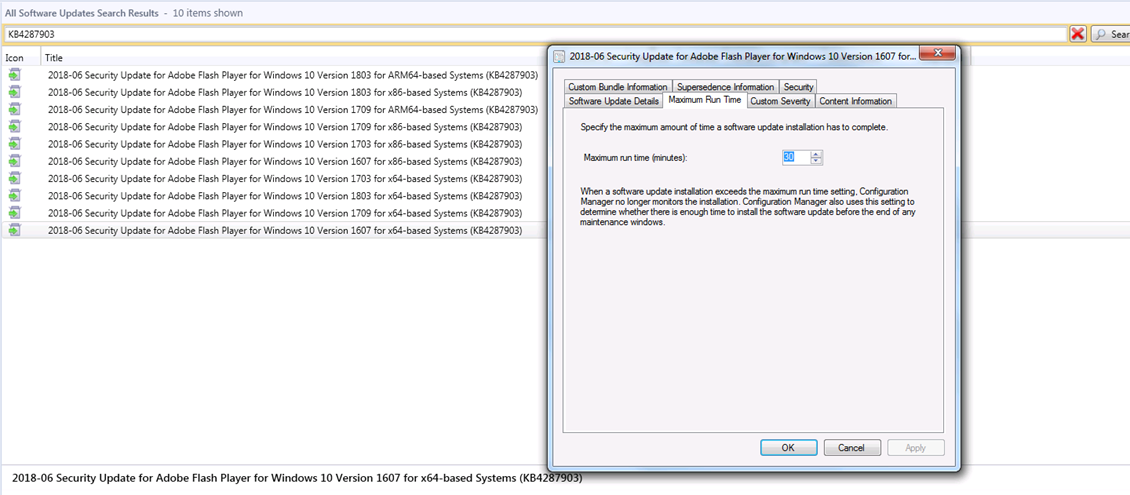1130x495 pixels.
Task: Select Version 1703 x86-based Systems update title
Action: point(285,143)
